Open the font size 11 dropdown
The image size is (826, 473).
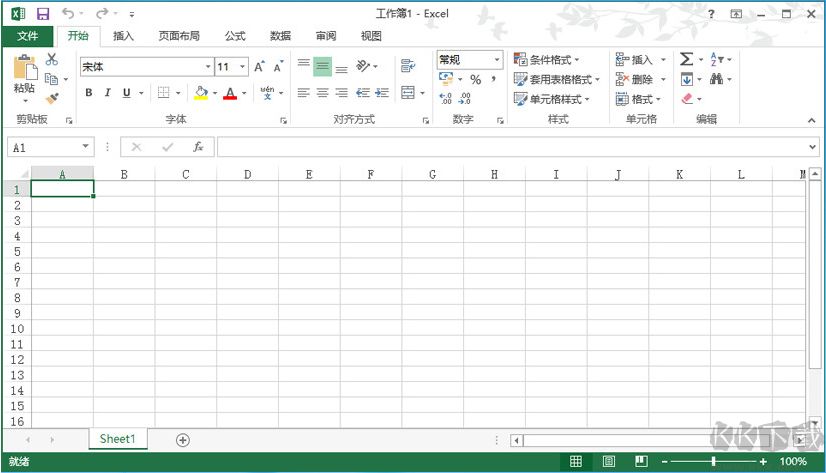click(242, 66)
